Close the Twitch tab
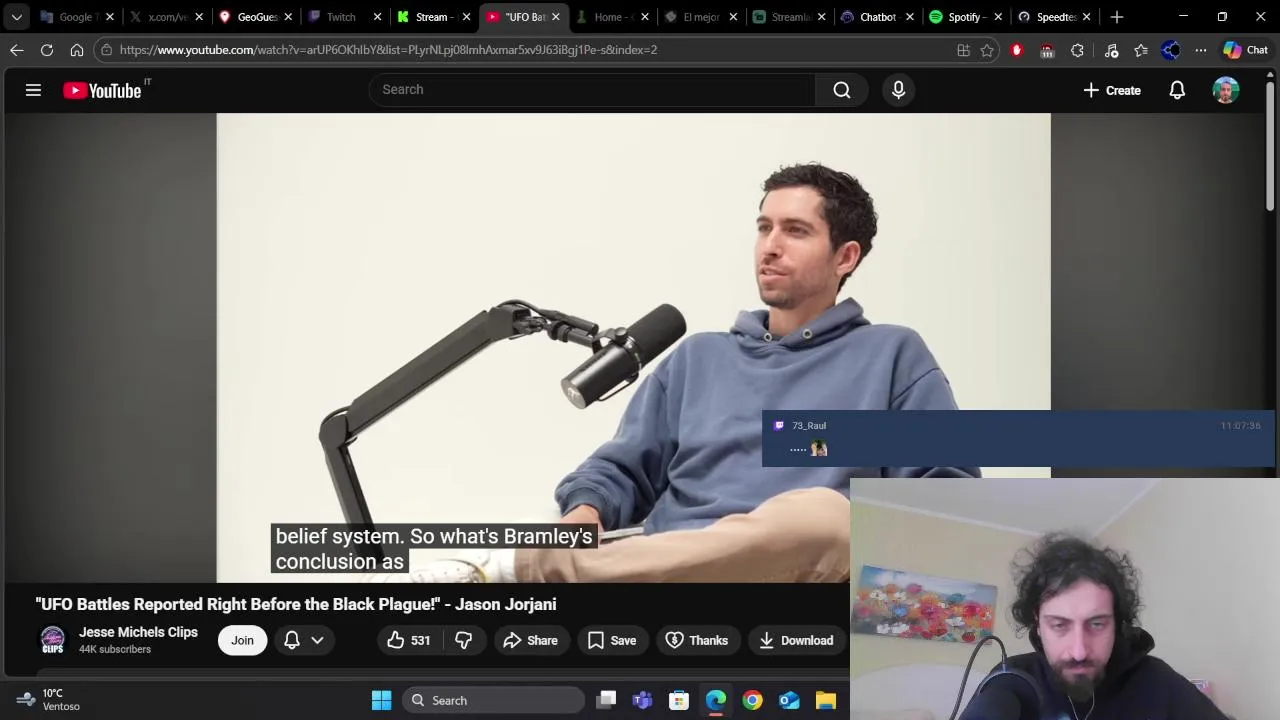The height and width of the screenshot is (720, 1280). point(377,17)
